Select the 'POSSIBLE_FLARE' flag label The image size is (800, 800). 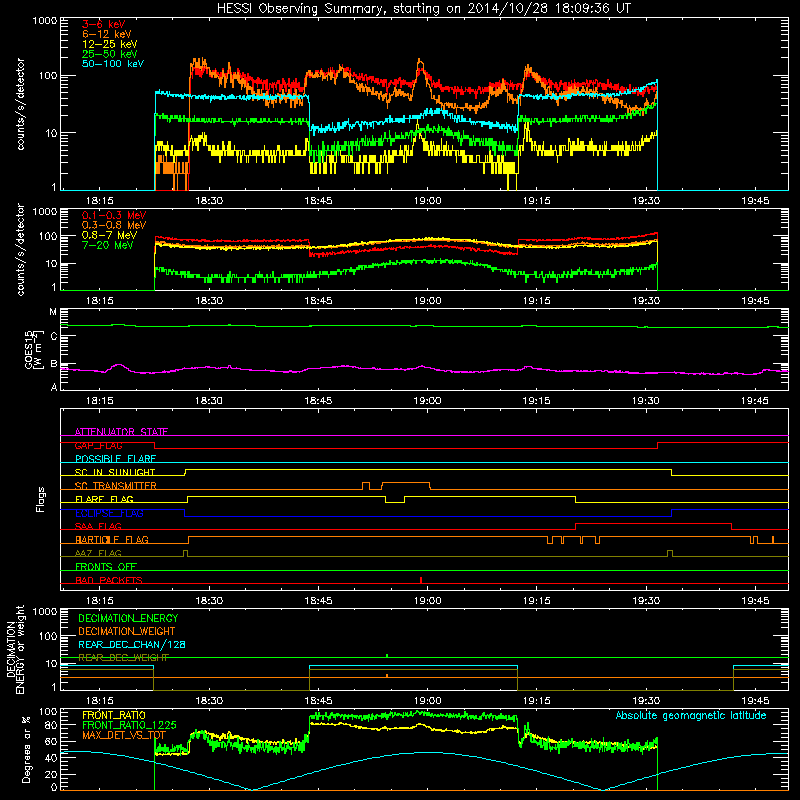[x=115, y=459]
